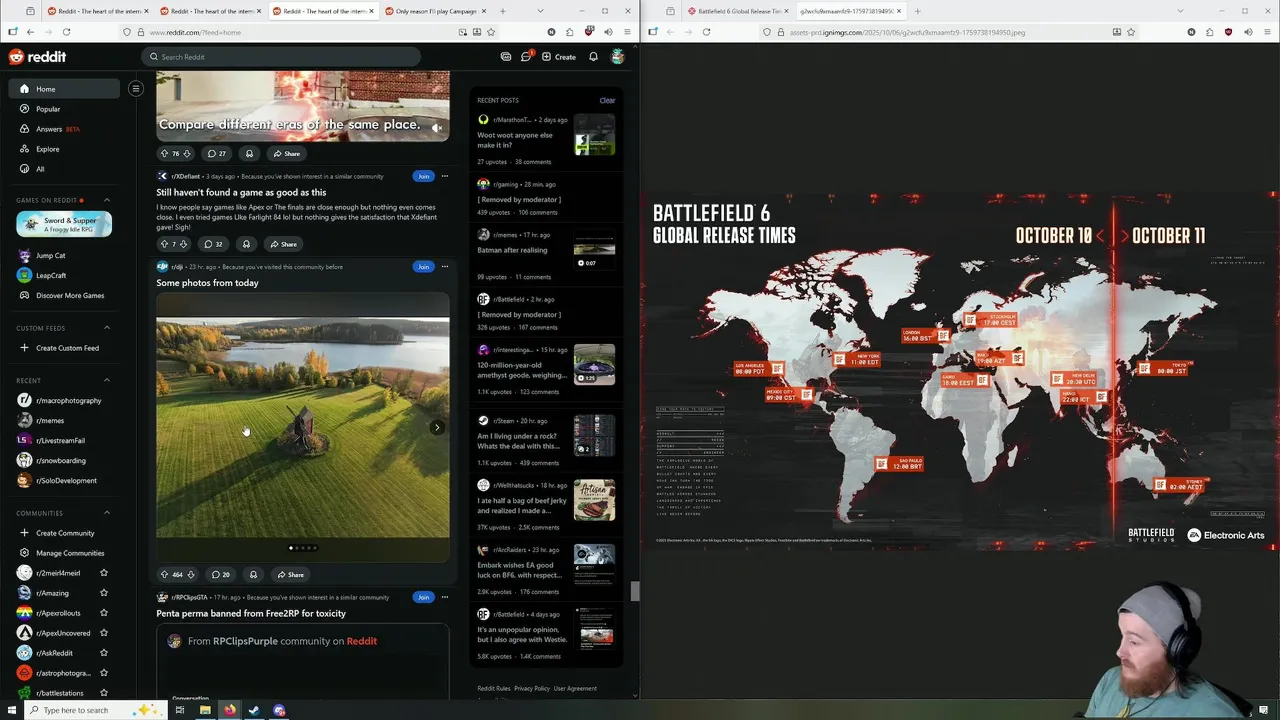Screen dimensions: 1280x720
Task: Open the overflow menu on r/XDefiant post
Action: pos(445,176)
